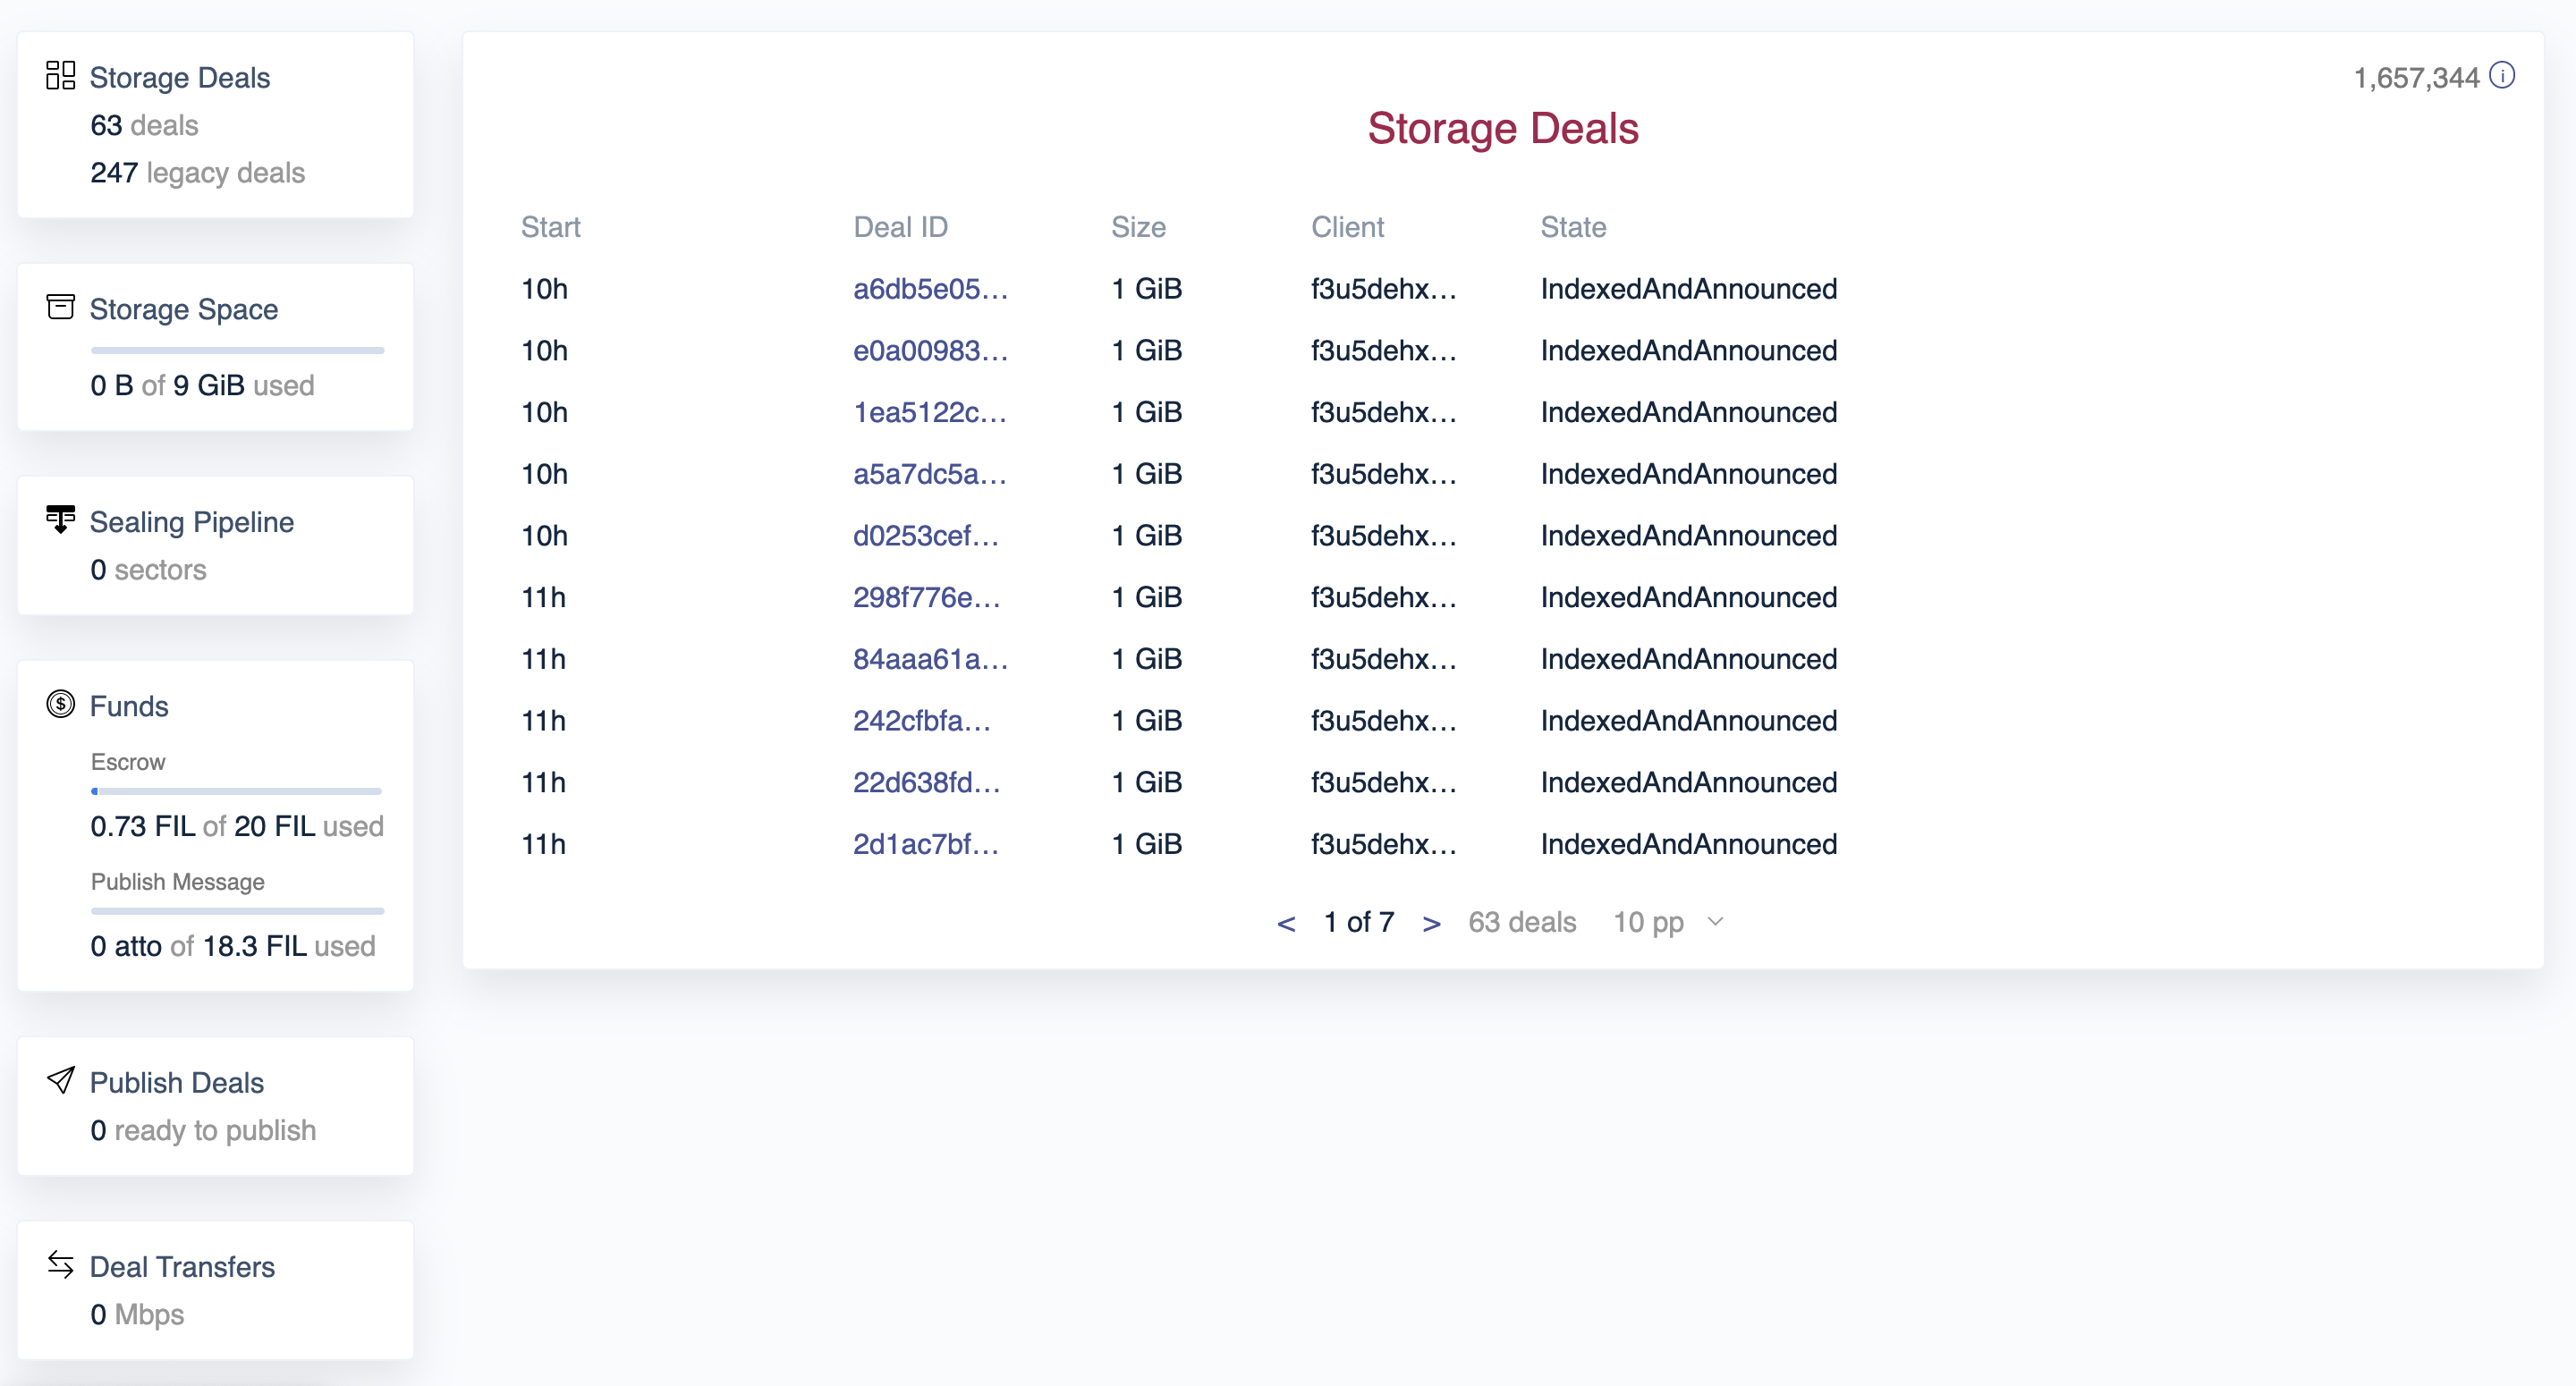Click the Sealing Pipeline icon
This screenshot has width=2576, height=1386.
pyautogui.click(x=60, y=519)
